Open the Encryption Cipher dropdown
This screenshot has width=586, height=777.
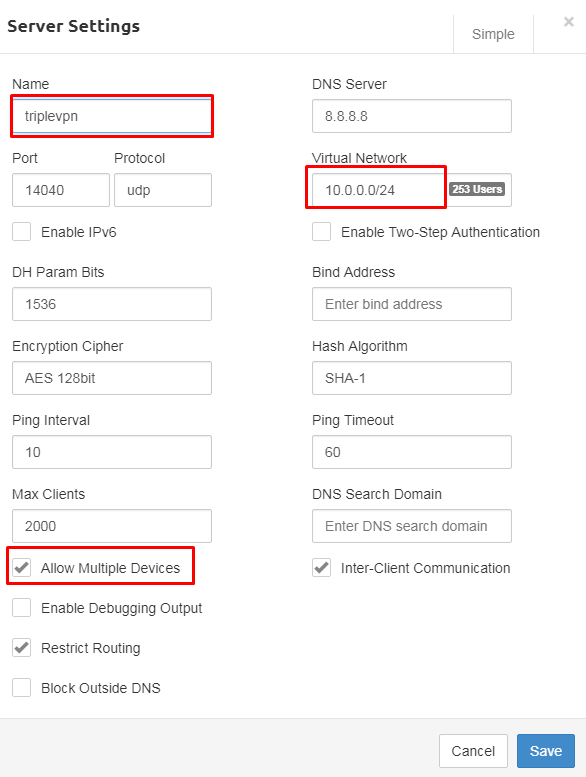(x=112, y=378)
